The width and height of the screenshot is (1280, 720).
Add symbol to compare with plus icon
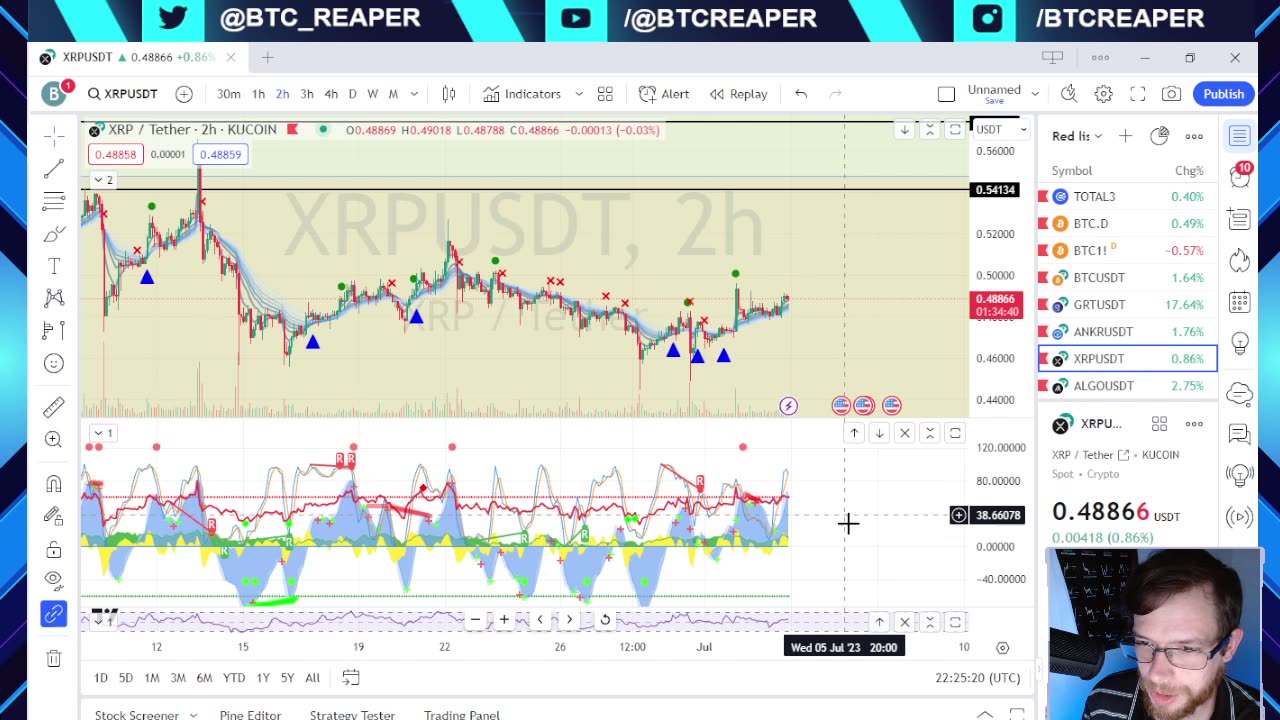click(x=184, y=94)
